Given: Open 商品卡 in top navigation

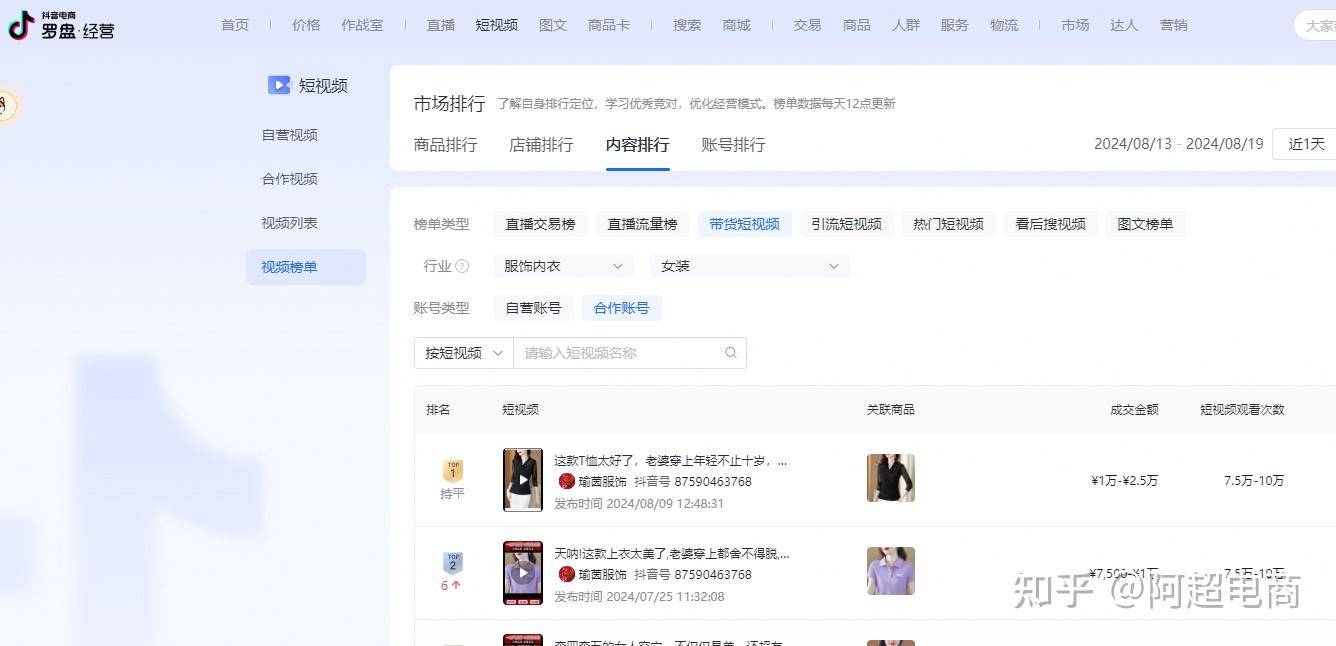Looking at the screenshot, I should click(609, 25).
